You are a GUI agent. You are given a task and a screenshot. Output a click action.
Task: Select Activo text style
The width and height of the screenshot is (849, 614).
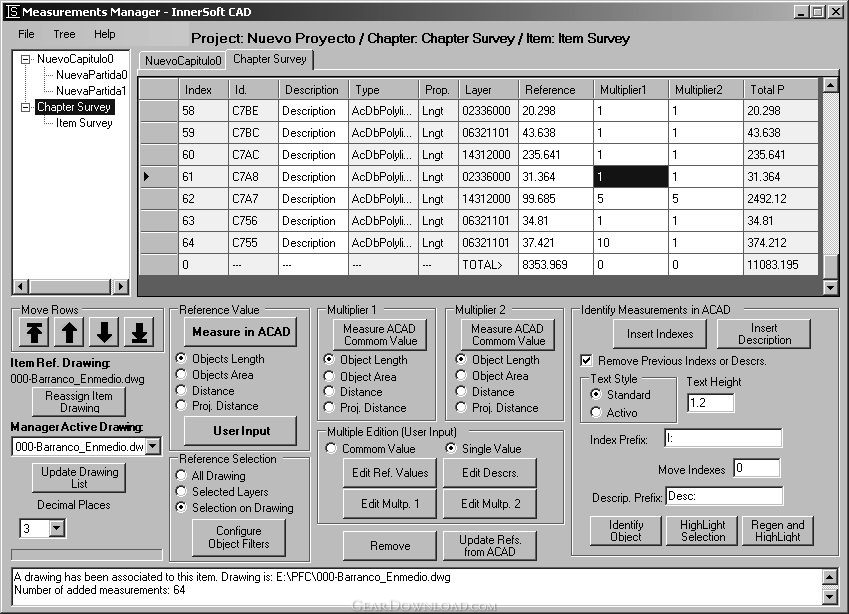point(596,413)
